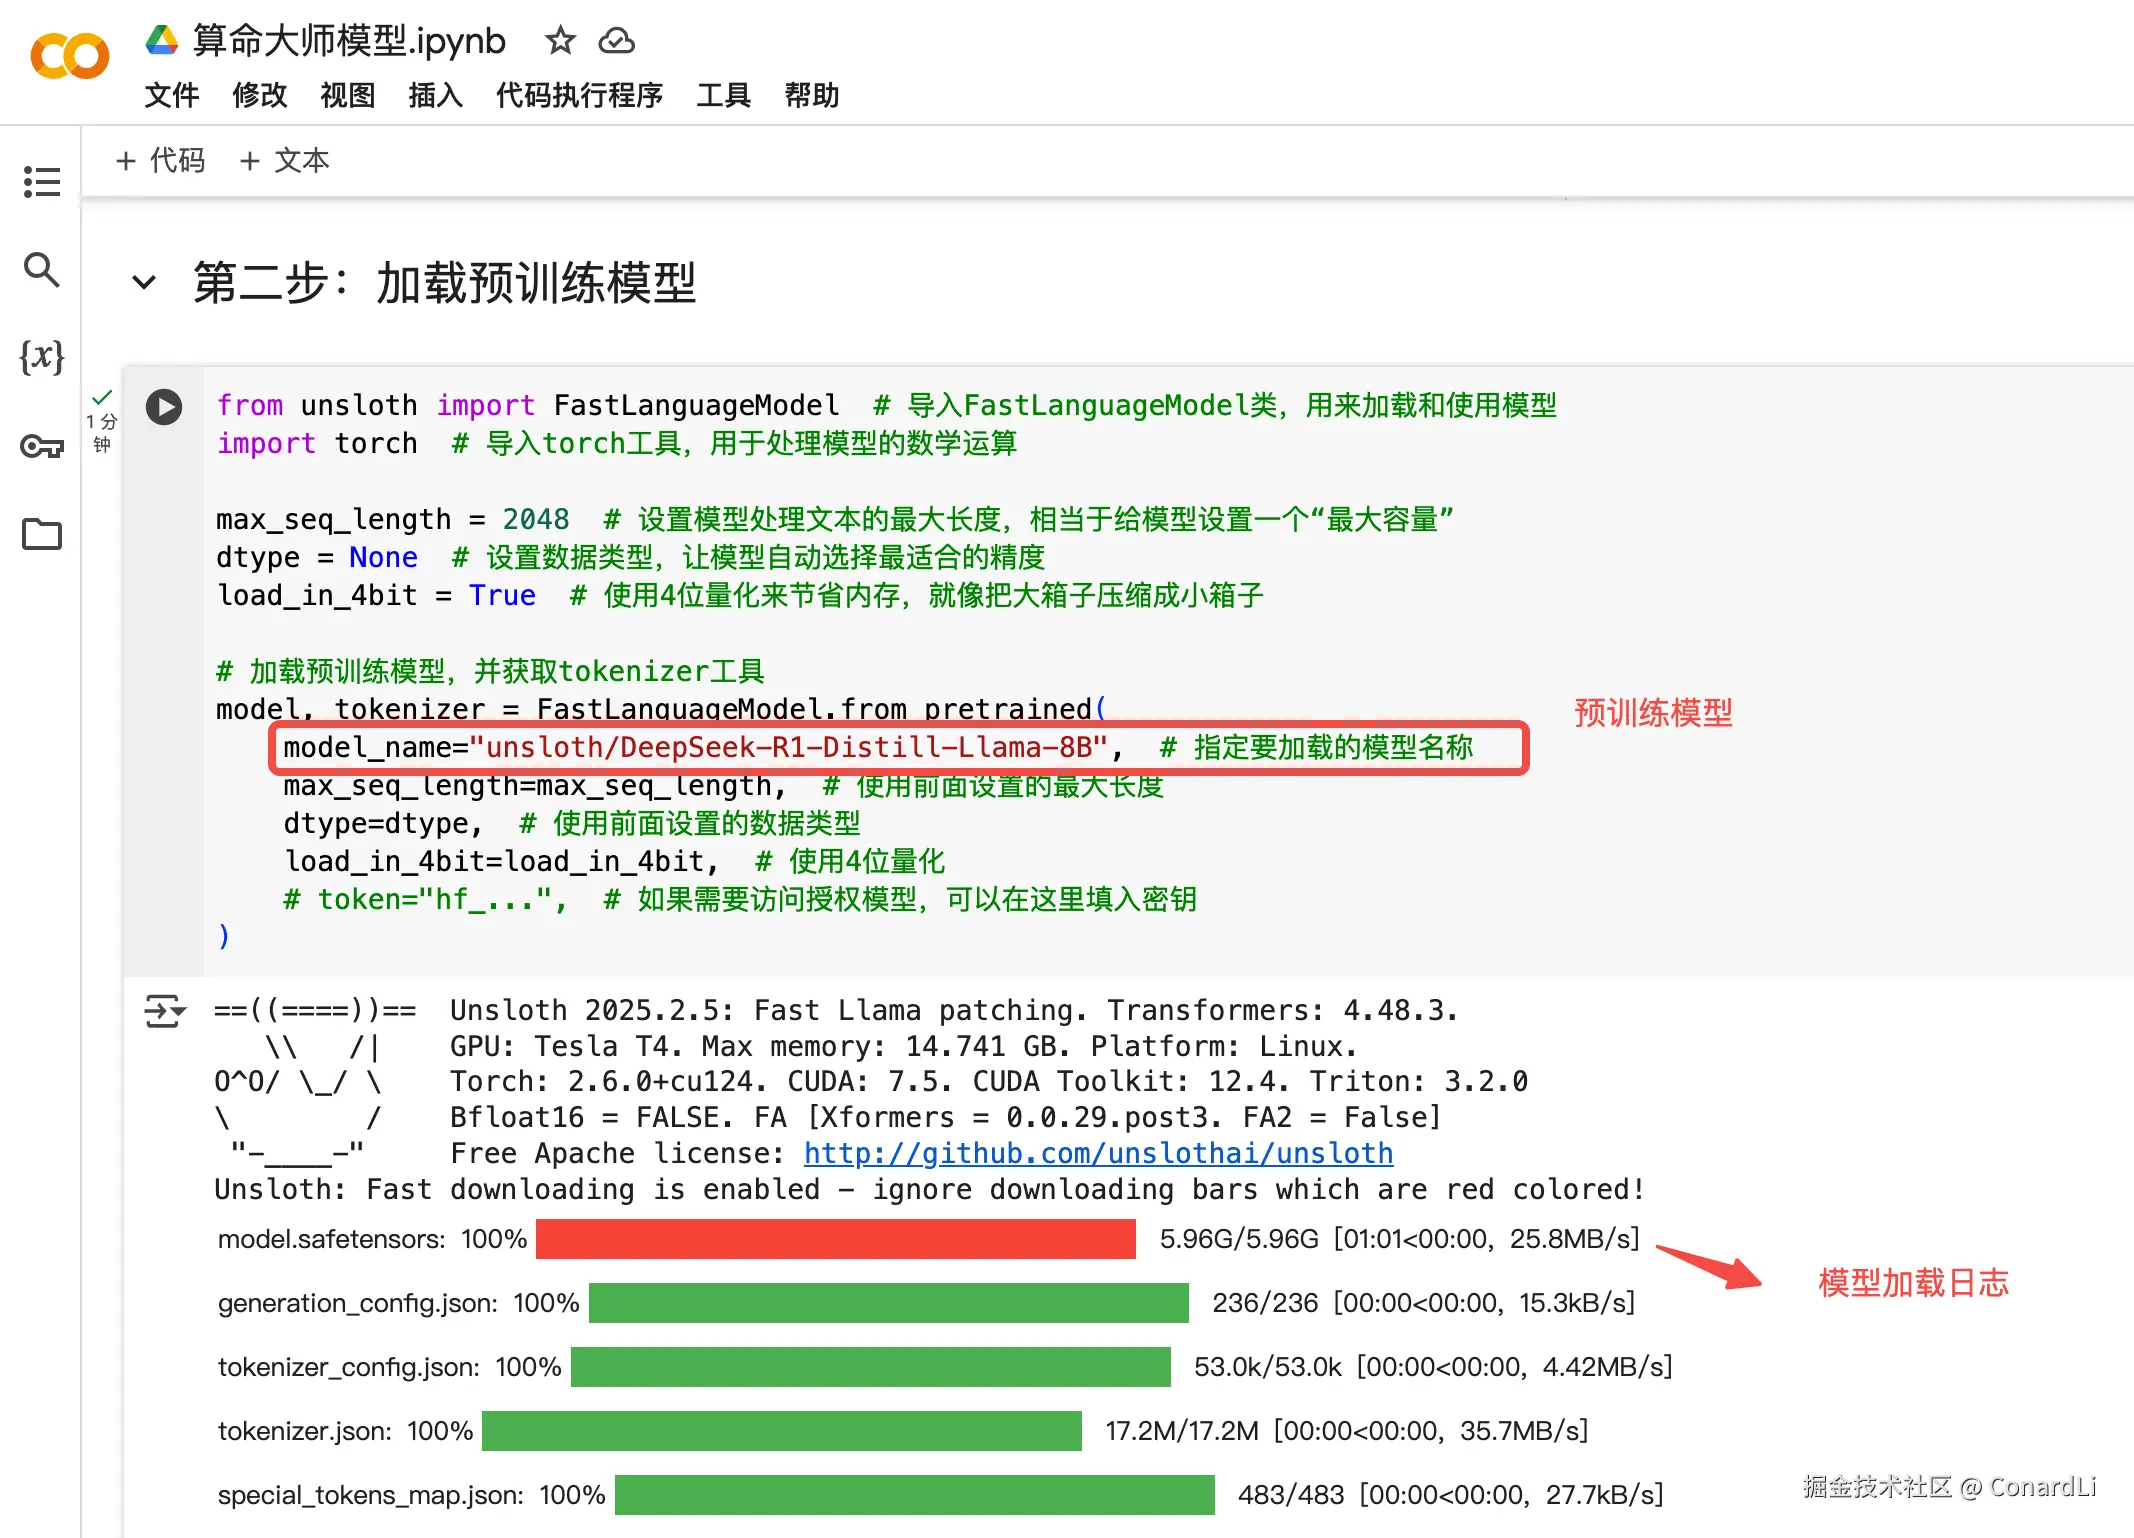Open the github.com/unslothai/unsloth link
Screen dimensions: 2134x1538
pyautogui.click(x=1098, y=1153)
